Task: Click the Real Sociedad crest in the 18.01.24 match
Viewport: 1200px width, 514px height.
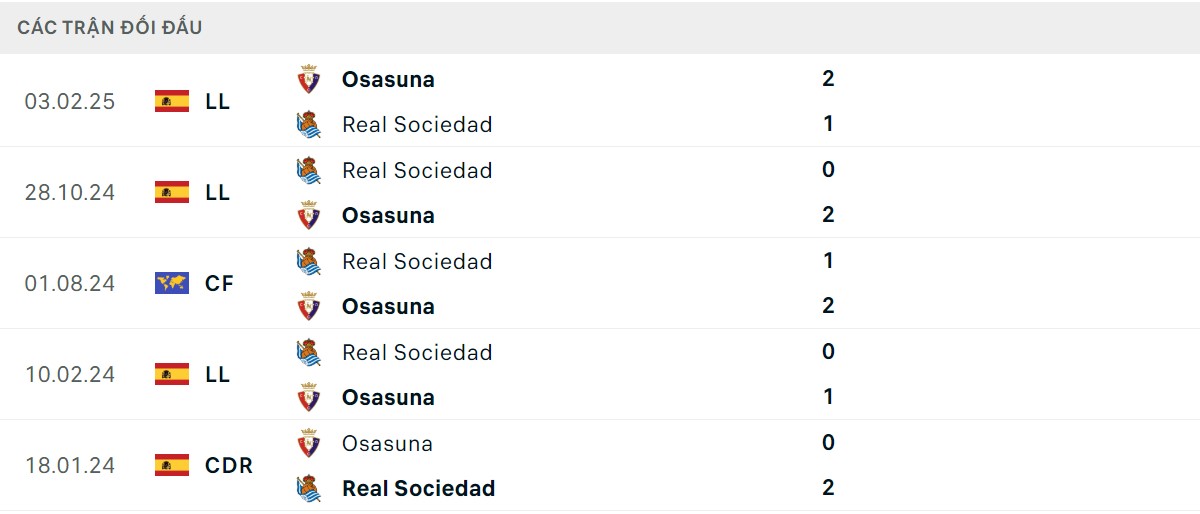Action: tap(309, 489)
